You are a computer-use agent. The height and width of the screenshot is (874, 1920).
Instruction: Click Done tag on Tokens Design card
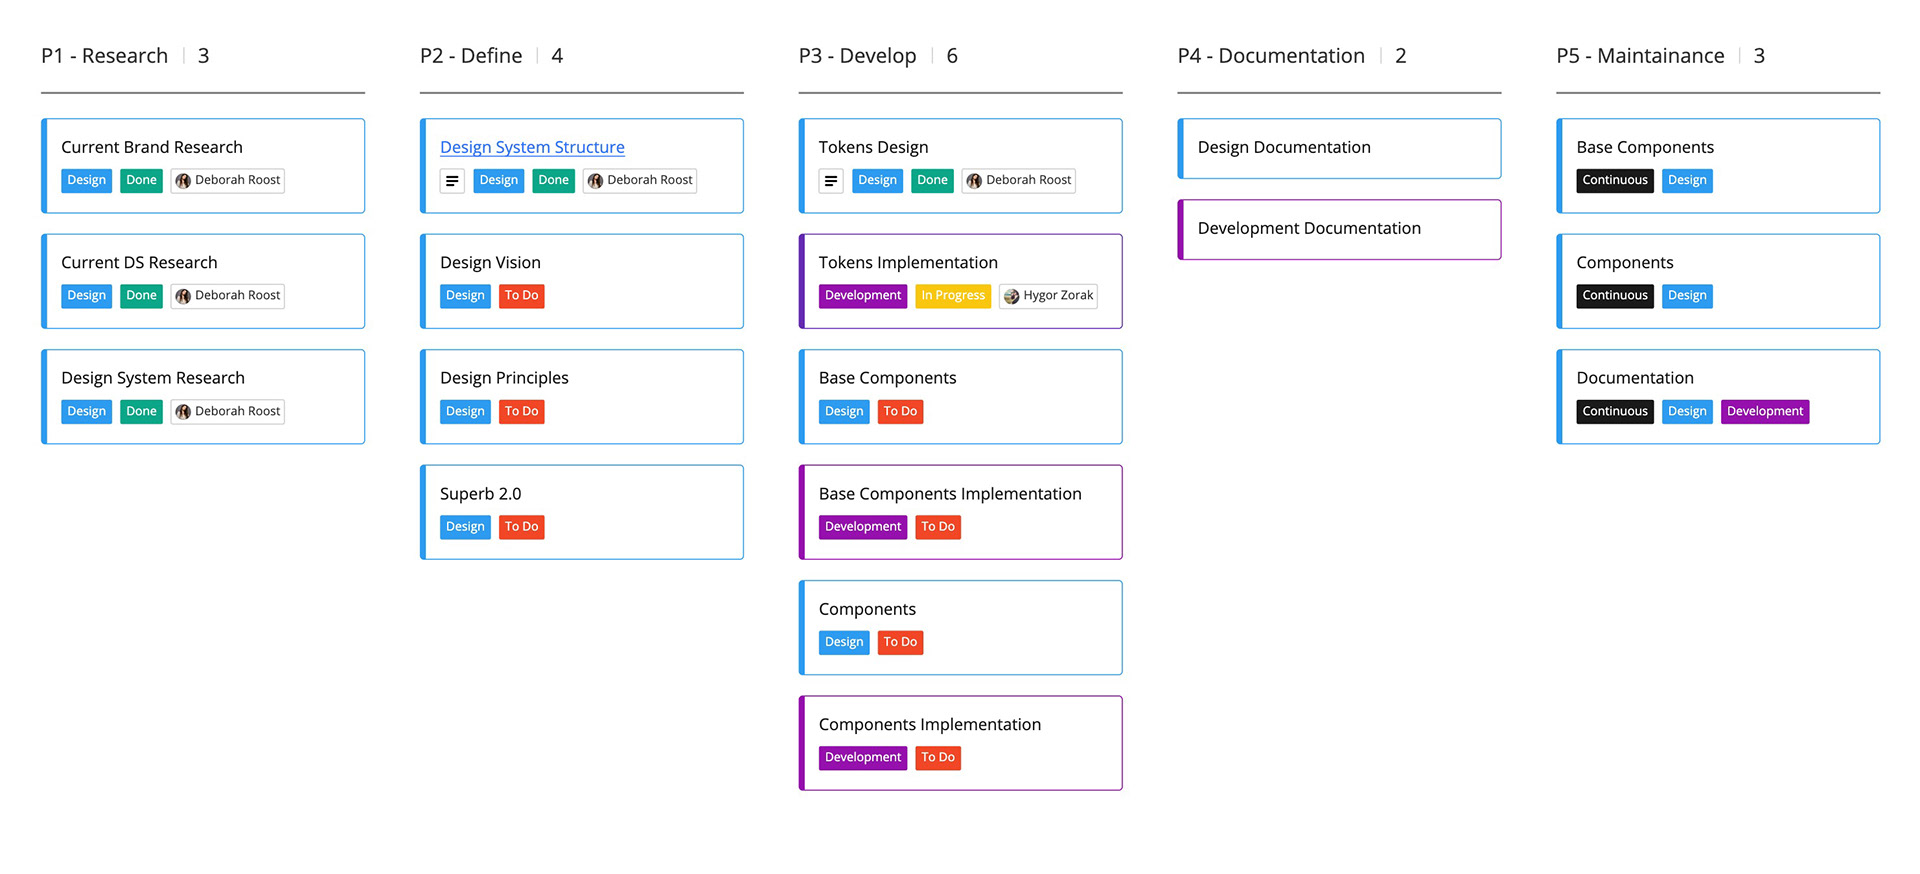click(932, 181)
